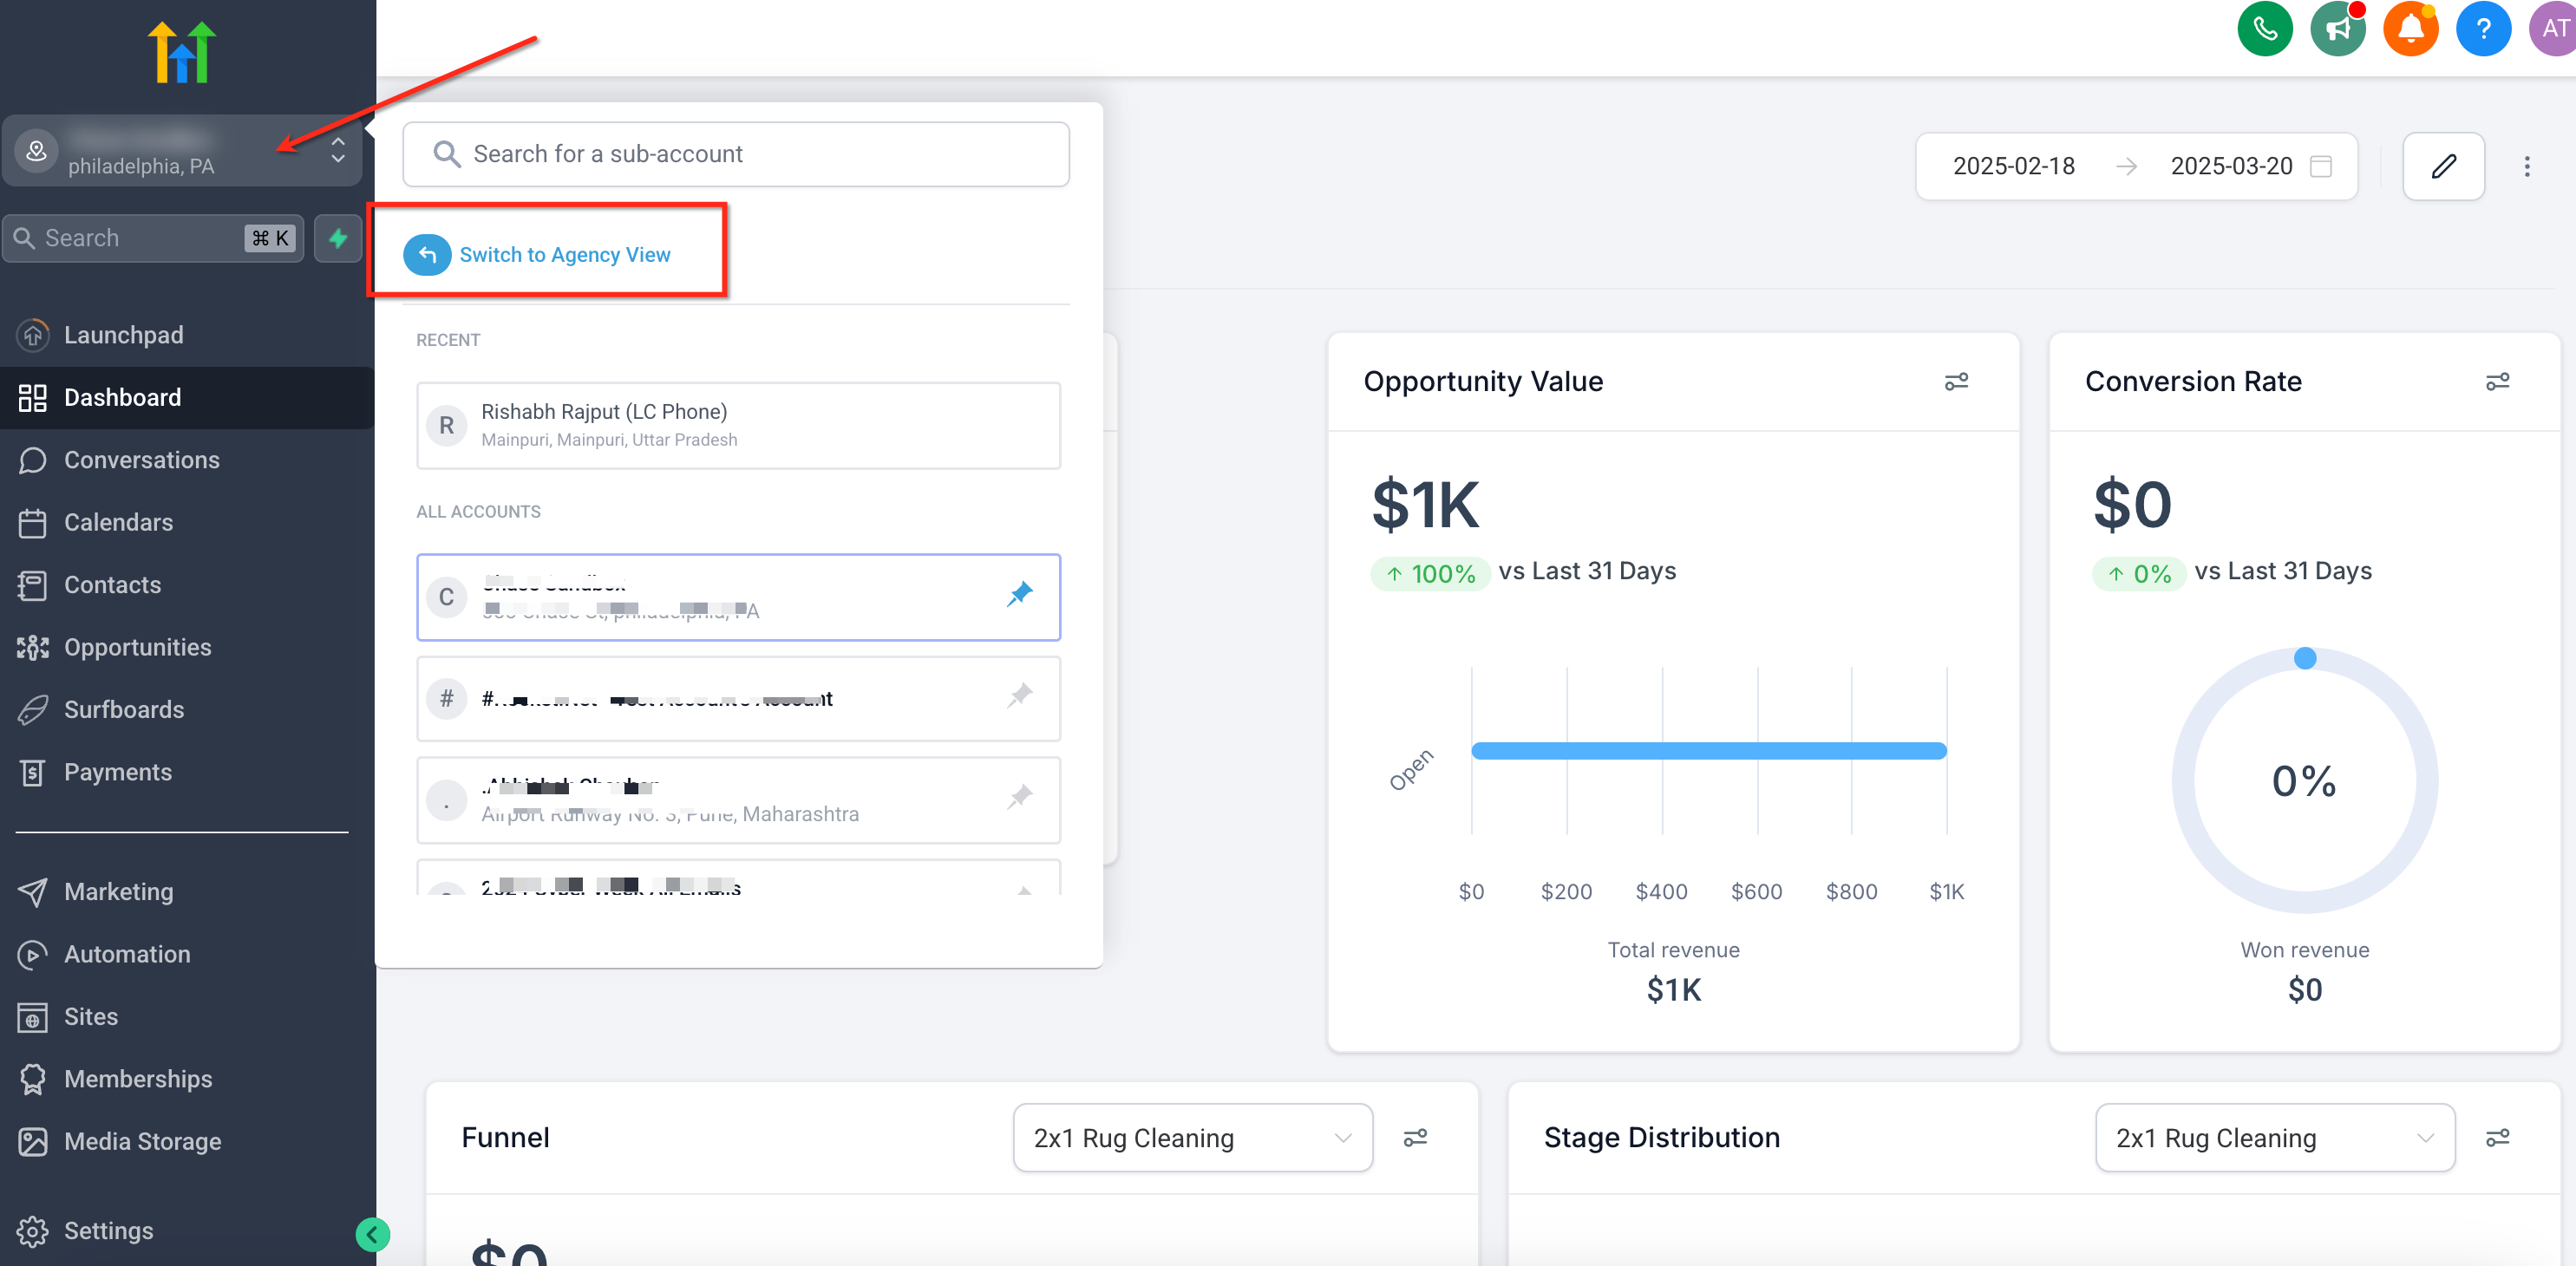The width and height of the screenshot is (2576, 1266).
Task: Open Stage Distribution pipeline dropdown
Action: point(2274,1137)
